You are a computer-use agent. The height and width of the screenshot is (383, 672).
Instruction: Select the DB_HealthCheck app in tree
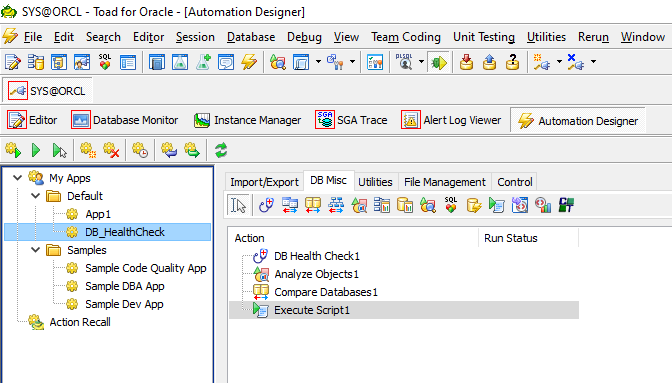tap(108, 232)
